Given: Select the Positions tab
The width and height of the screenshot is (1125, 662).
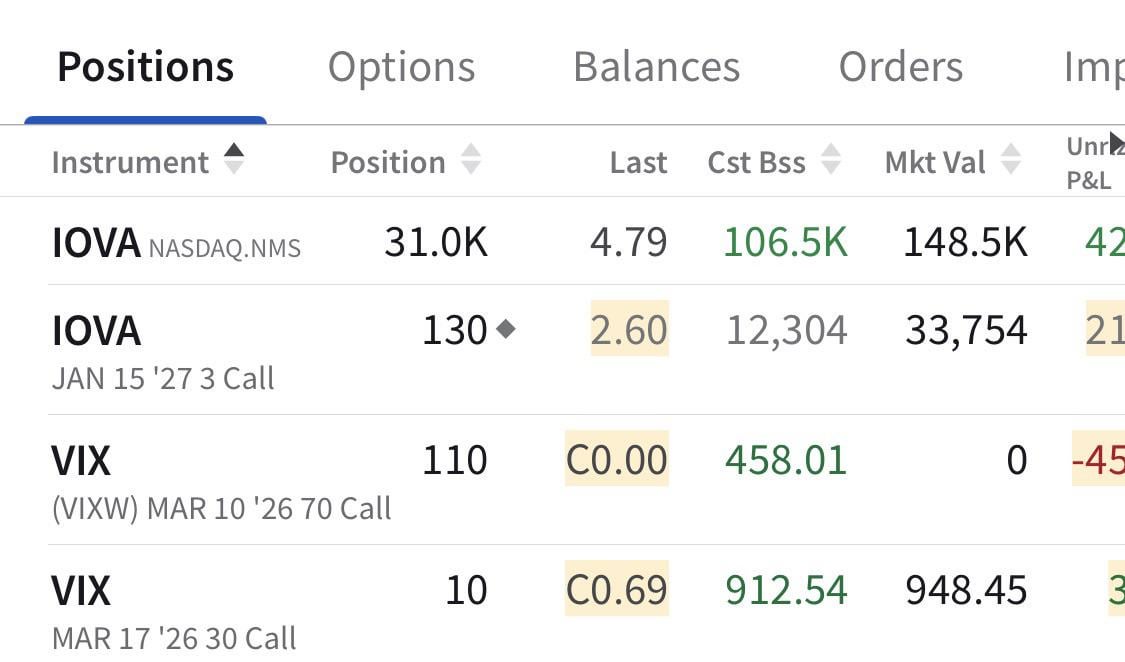Looking at the screenshot, I should click(145, 67).
